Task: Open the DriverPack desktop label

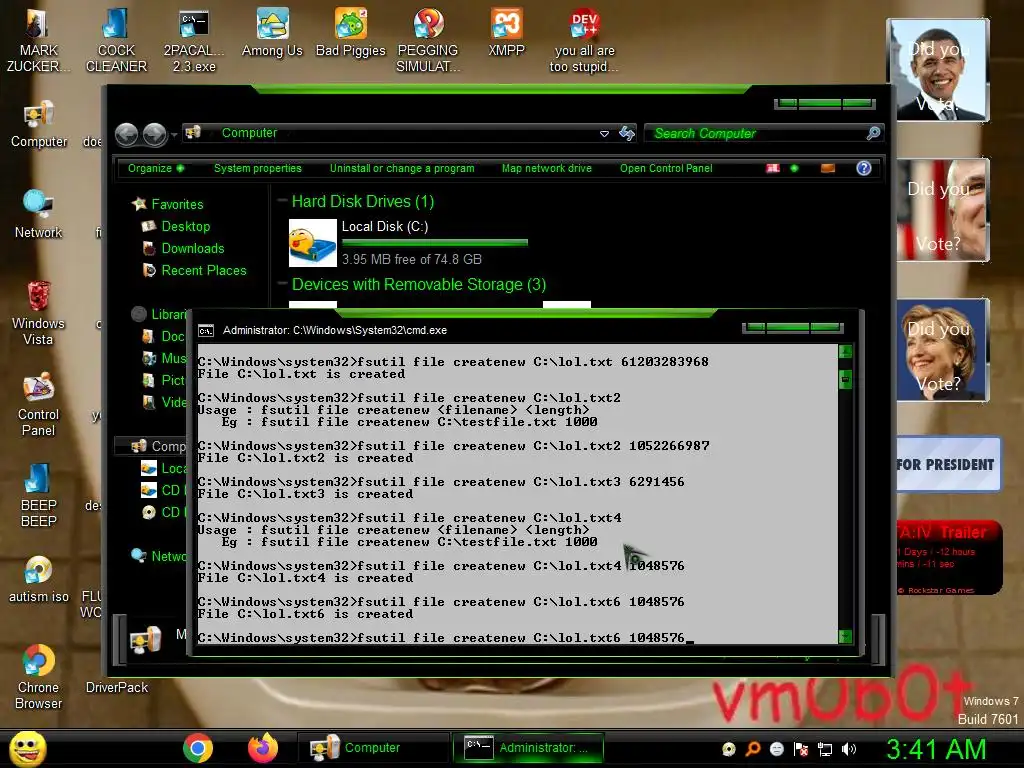Action: [117, 687]
